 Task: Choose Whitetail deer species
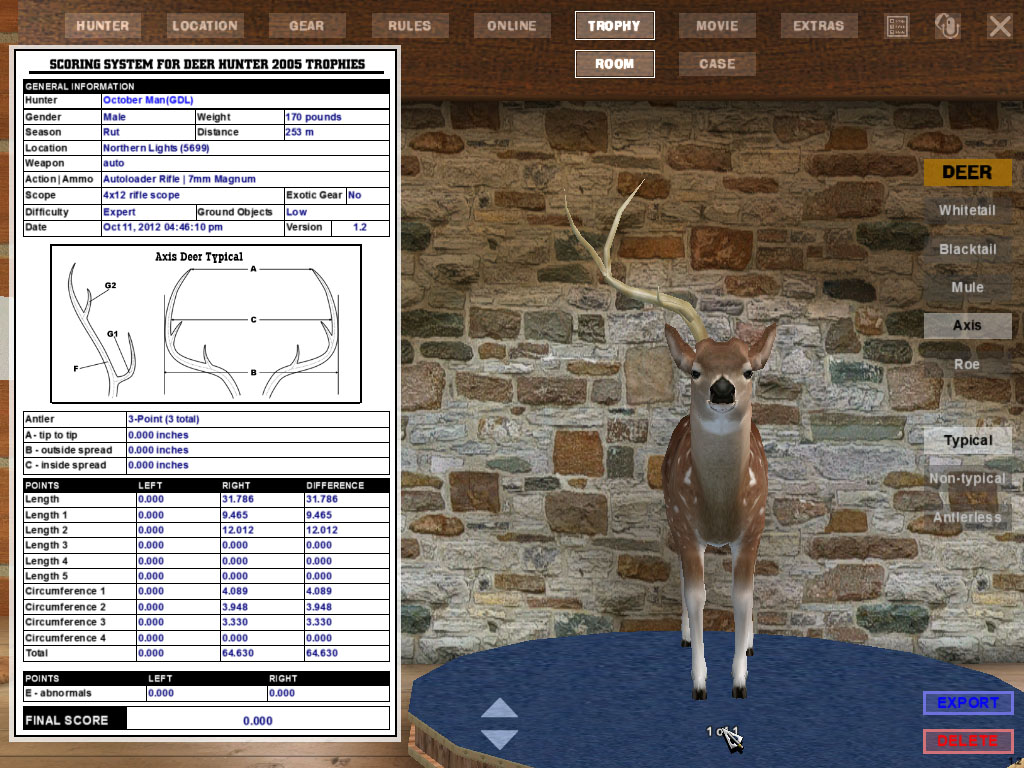(x=967, y=211)
